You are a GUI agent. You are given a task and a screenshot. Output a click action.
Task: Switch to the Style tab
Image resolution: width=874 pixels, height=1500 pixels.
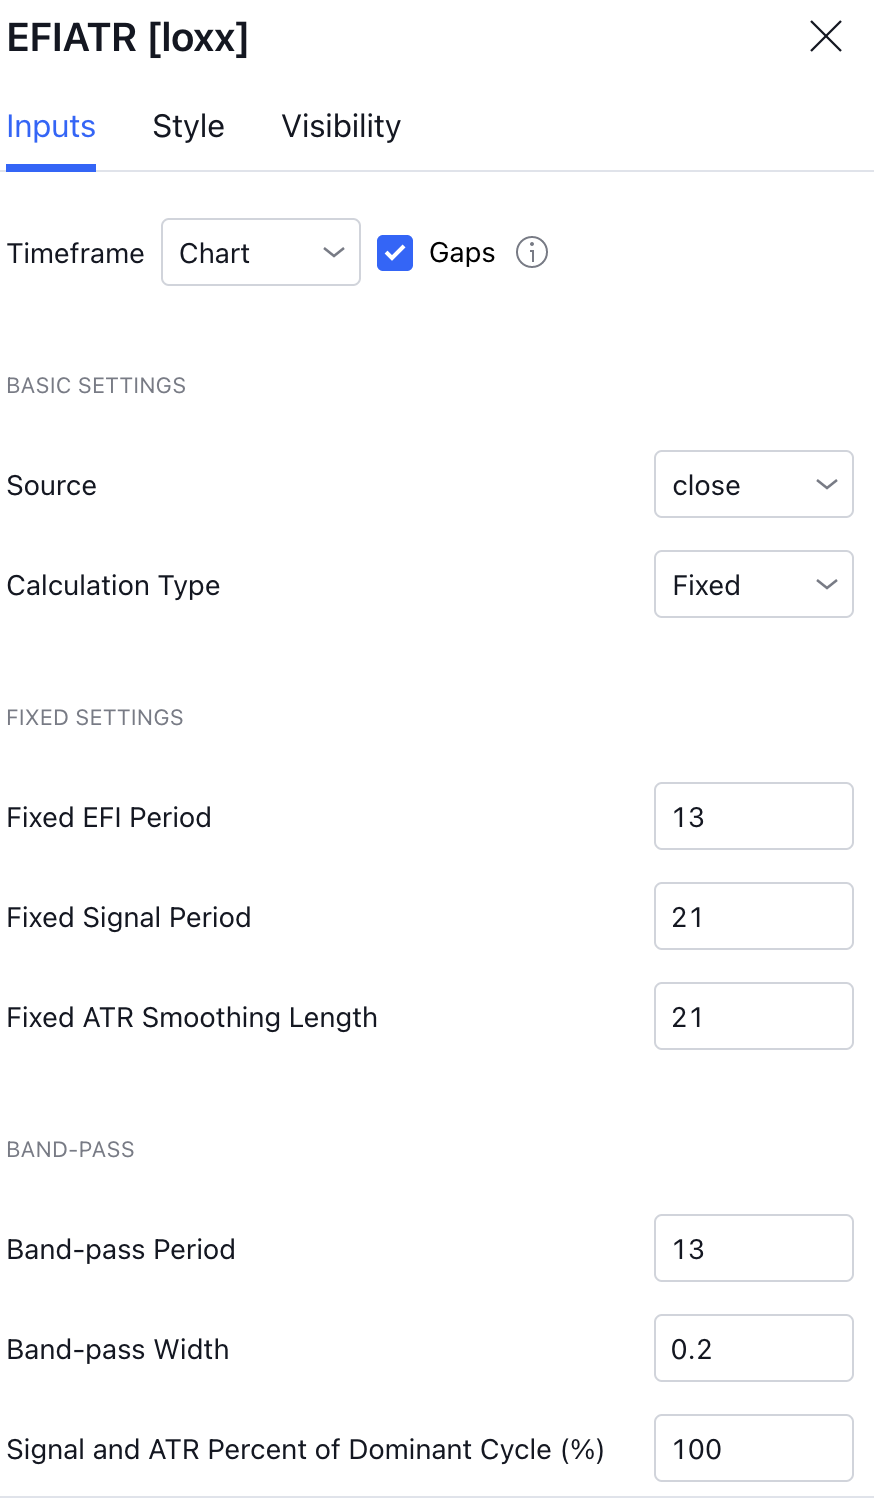[x=188, y=127]
